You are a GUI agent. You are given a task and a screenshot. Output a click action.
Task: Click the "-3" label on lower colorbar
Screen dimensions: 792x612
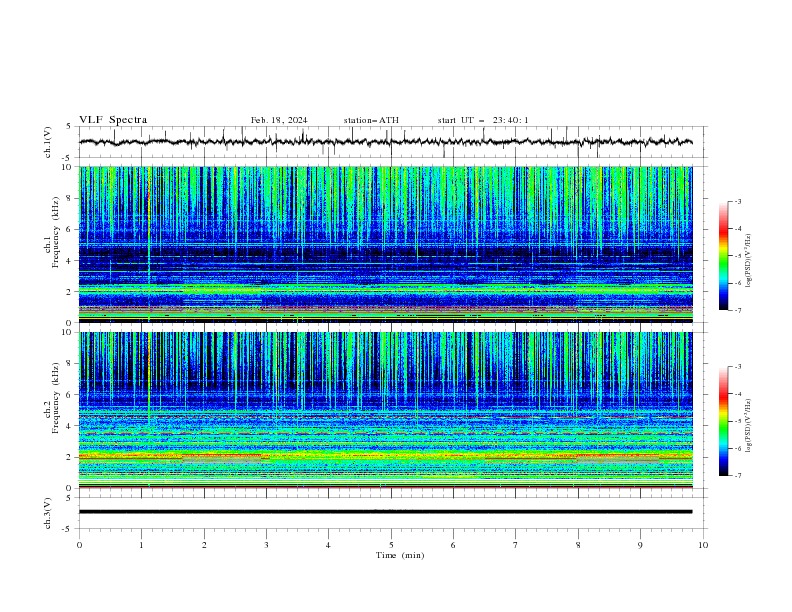[737, 367]
